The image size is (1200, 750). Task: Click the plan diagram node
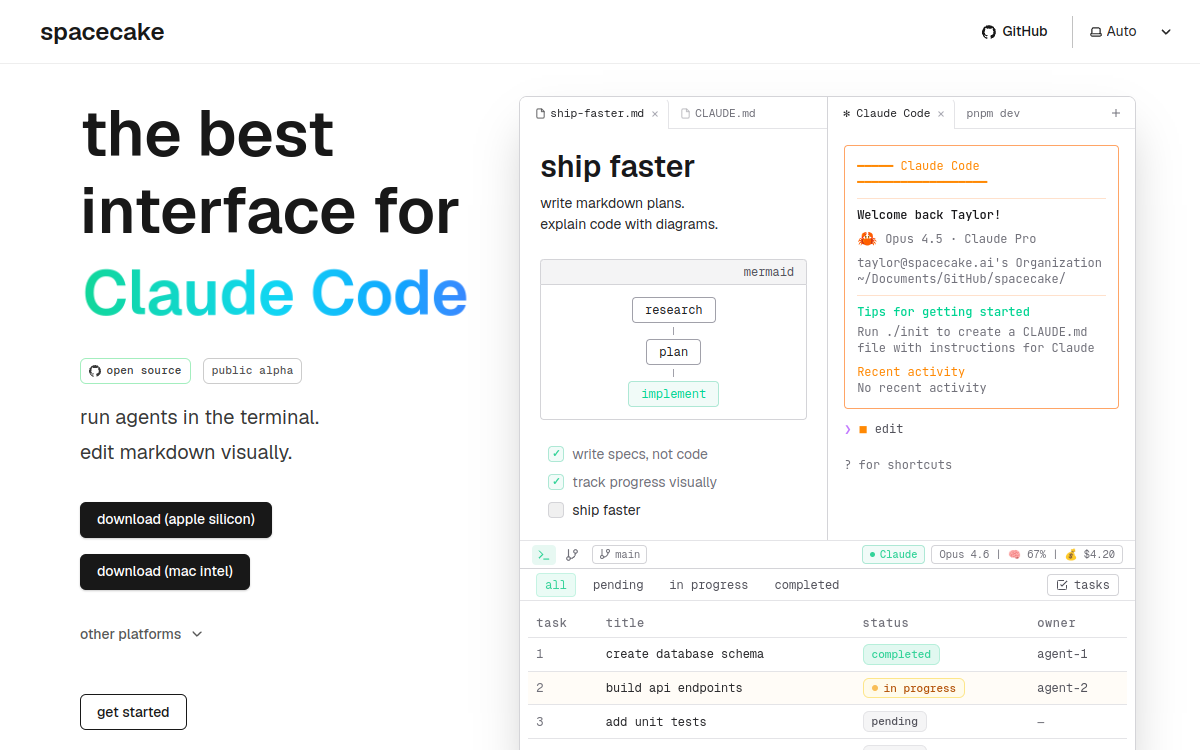pyautogui.click(x=674, y=352)
